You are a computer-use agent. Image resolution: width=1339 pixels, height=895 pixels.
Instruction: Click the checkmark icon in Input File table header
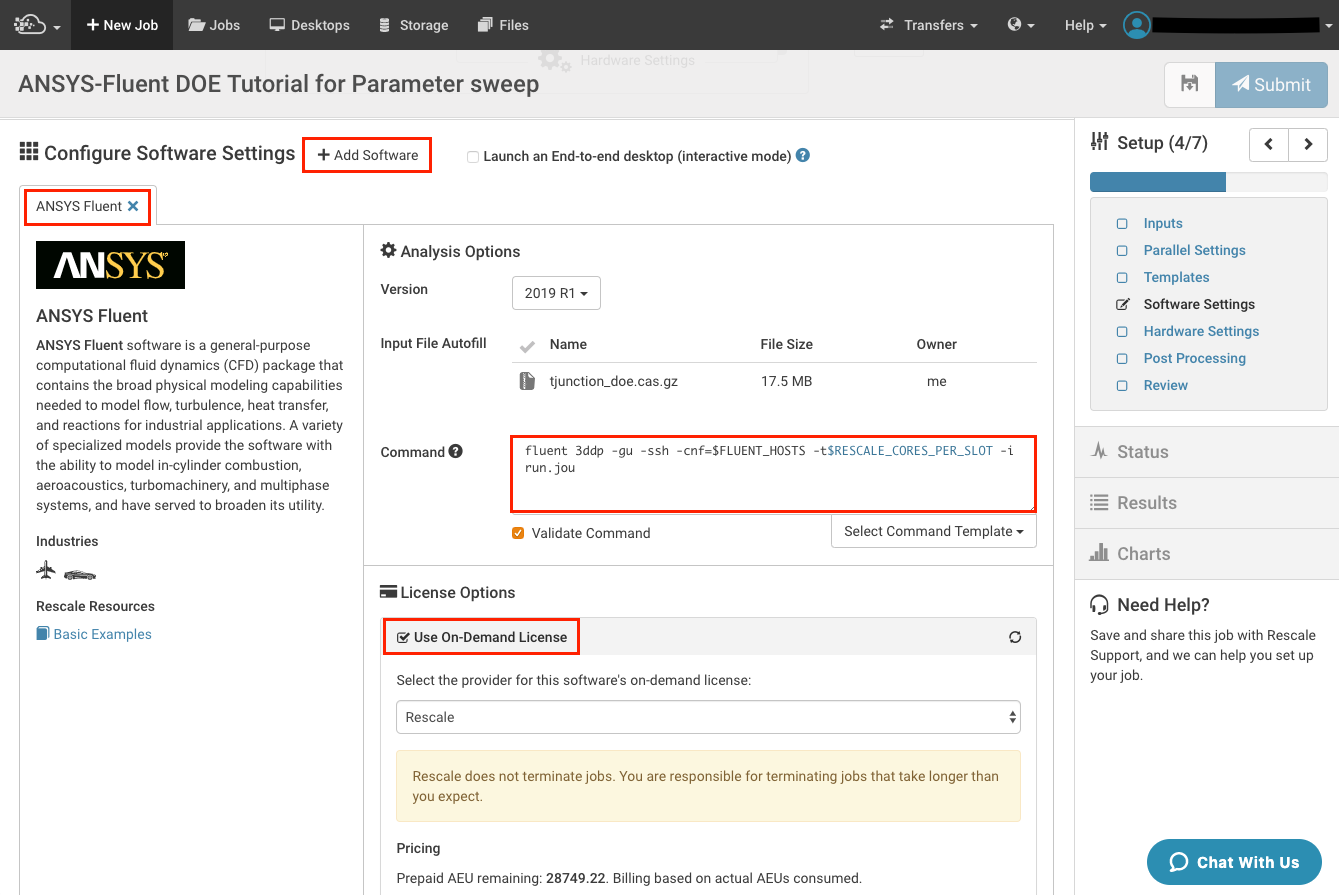point(527,346)
